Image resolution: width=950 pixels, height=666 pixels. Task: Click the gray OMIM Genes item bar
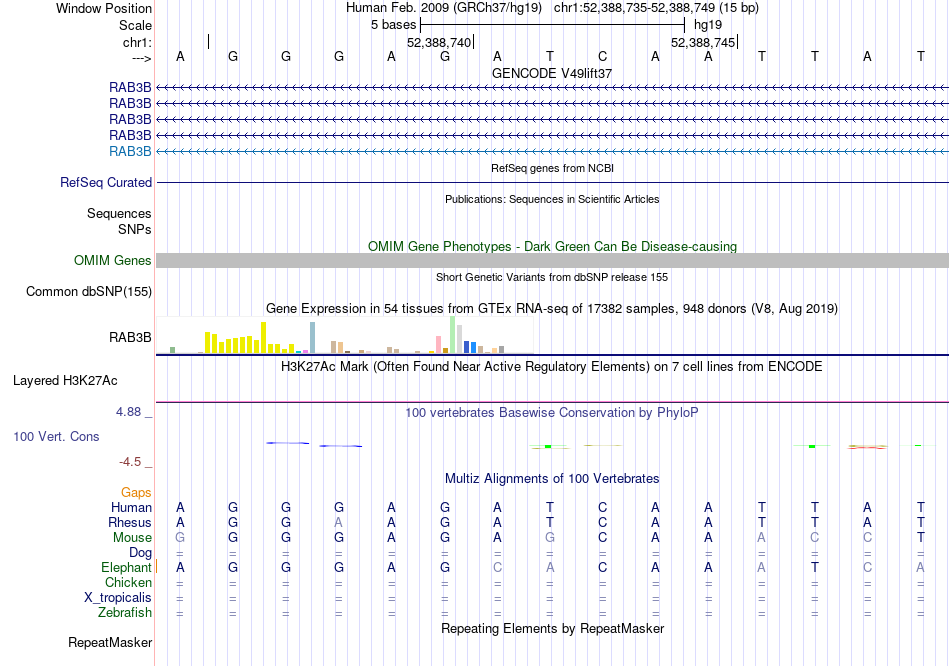tap(552, 261)
